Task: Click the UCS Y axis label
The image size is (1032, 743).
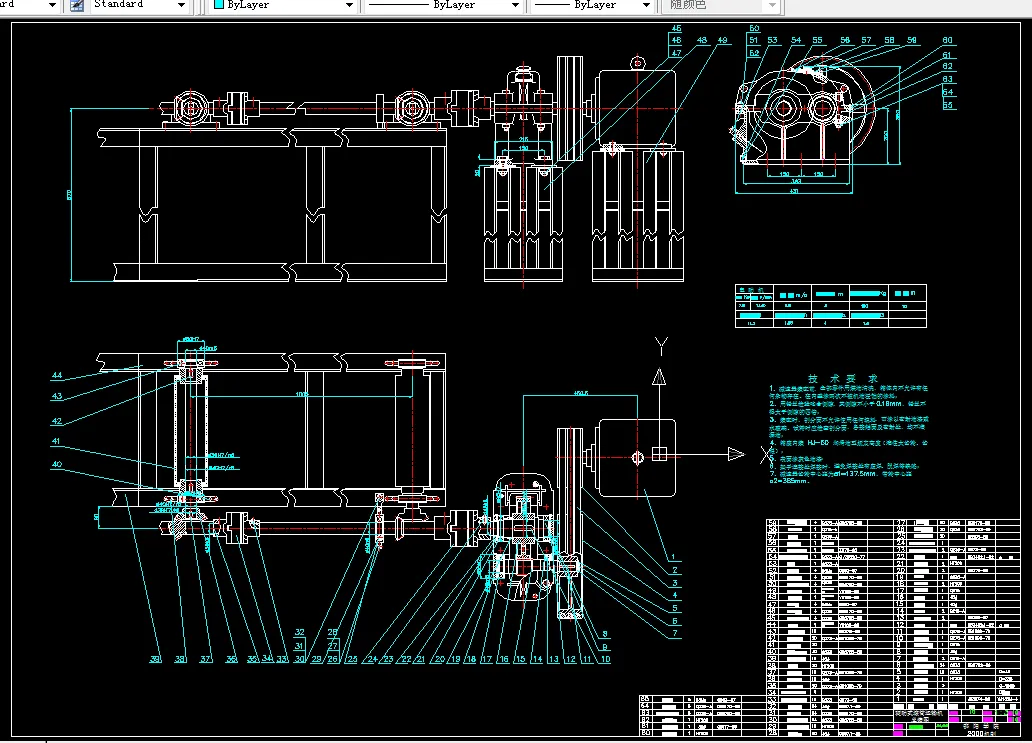Action: click(x=660, y=346)
